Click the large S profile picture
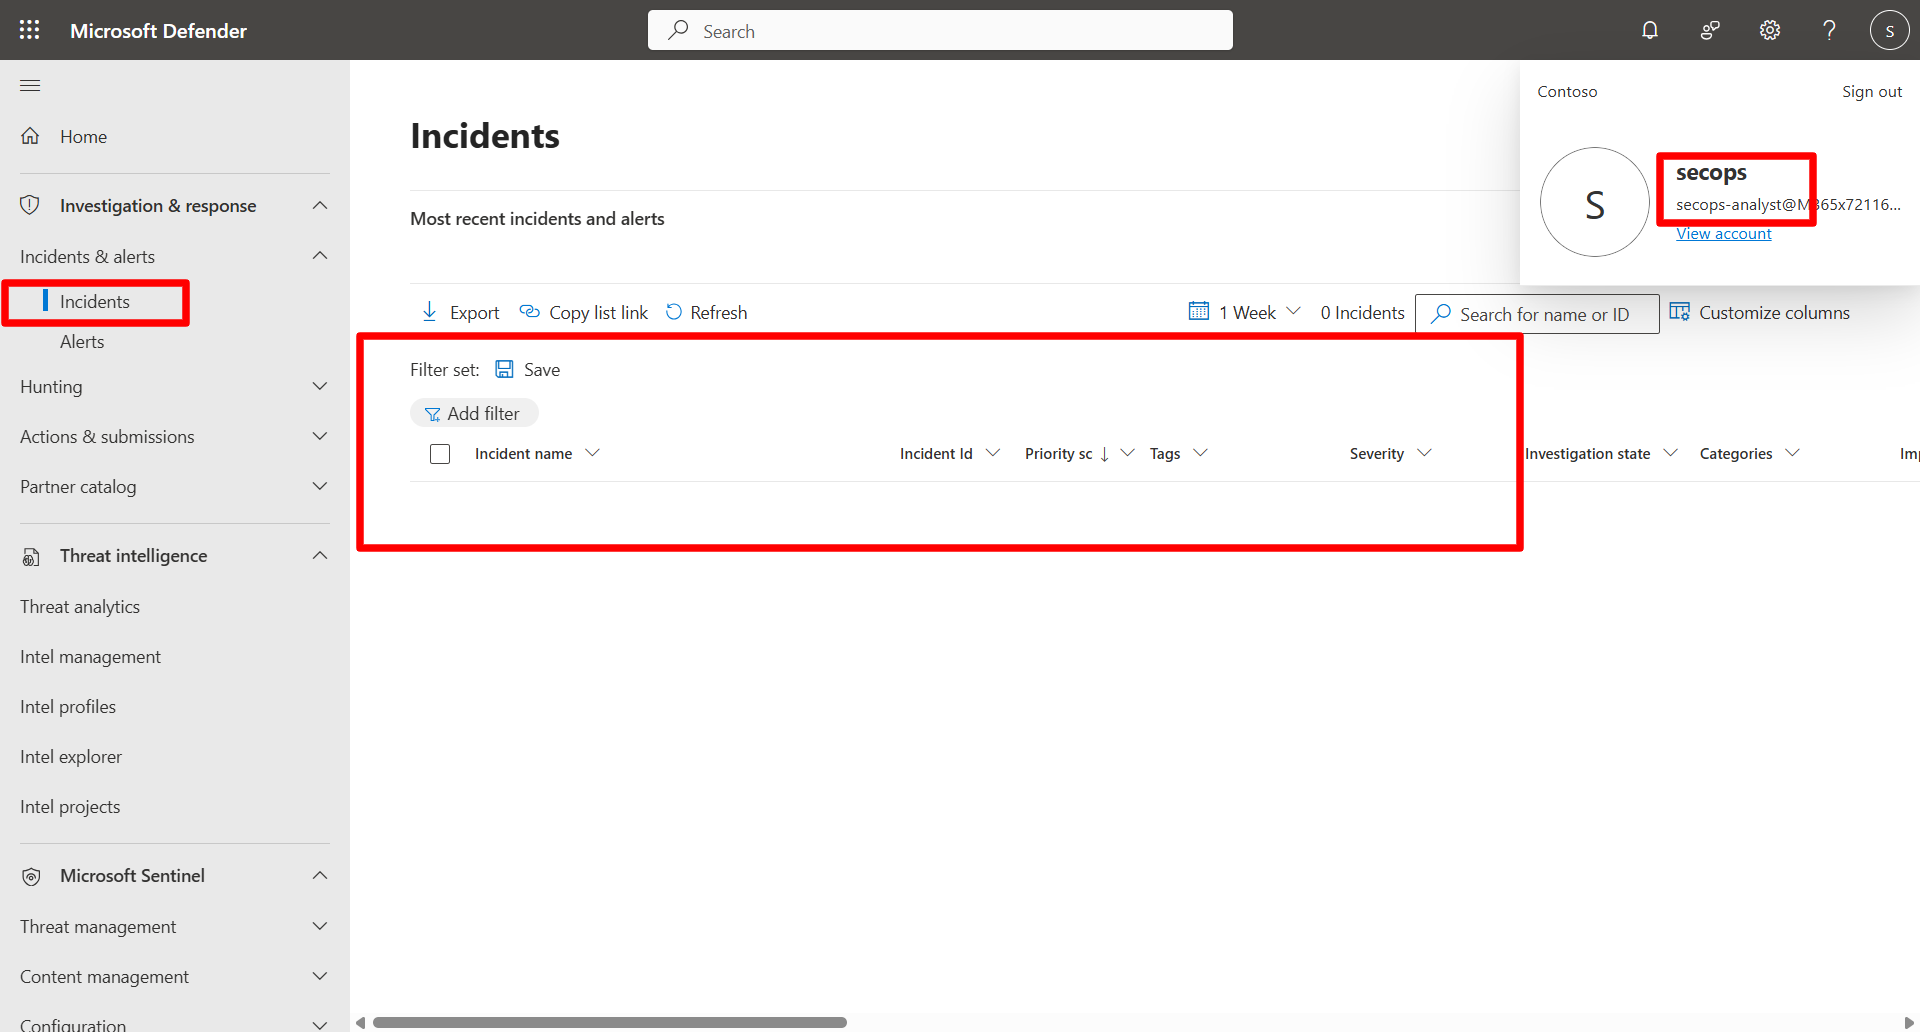 pyautogui.click(x=1595, y=202)
